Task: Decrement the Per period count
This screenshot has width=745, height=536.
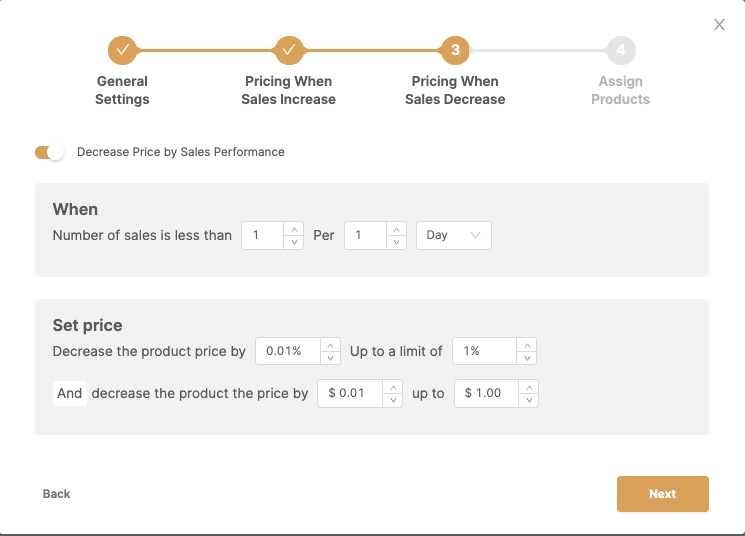Action: 397,242
